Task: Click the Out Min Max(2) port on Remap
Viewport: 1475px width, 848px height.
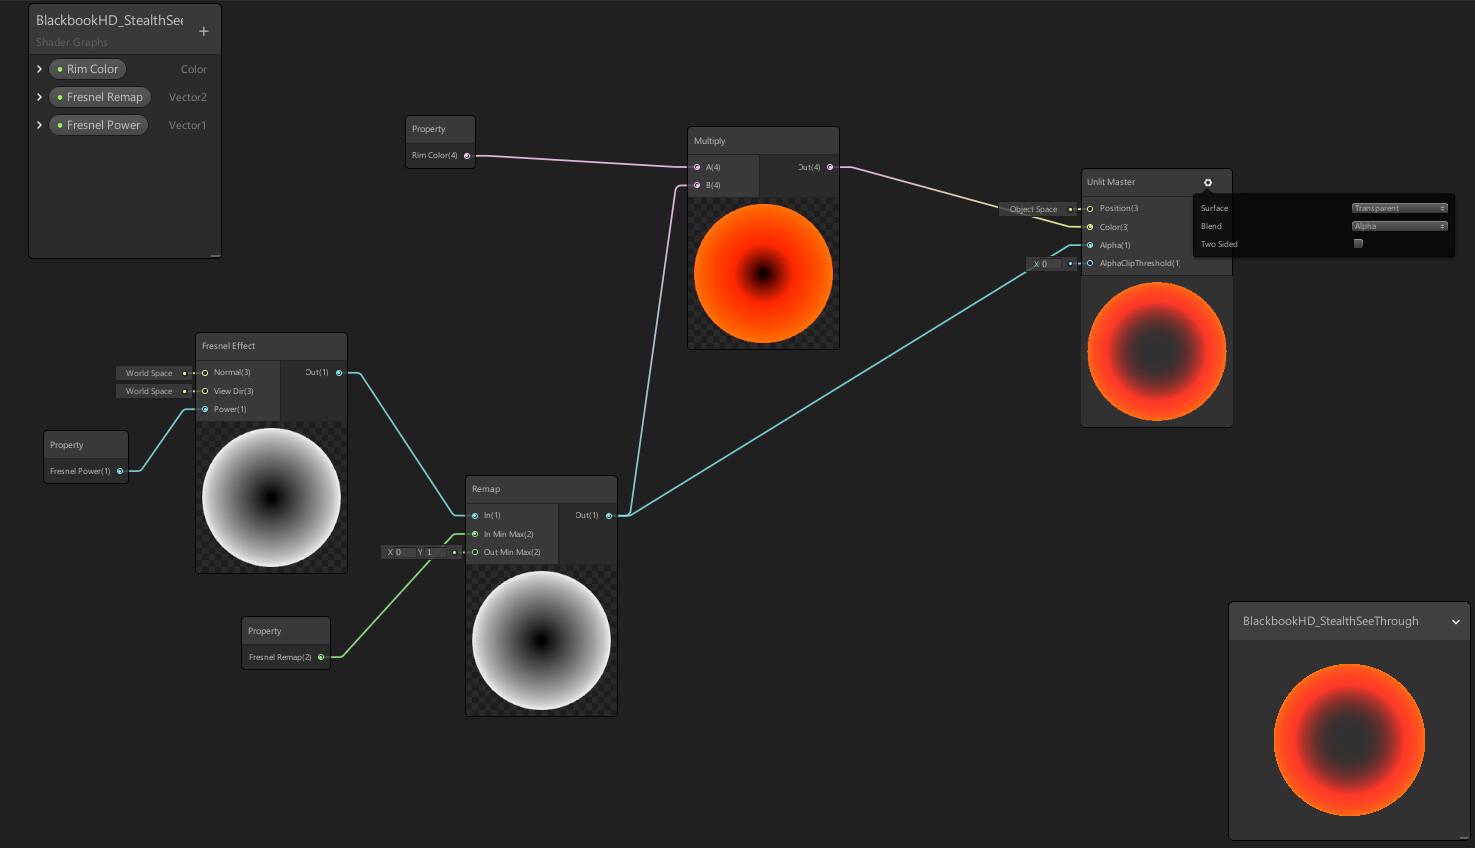Action: (x=474, y=552)
